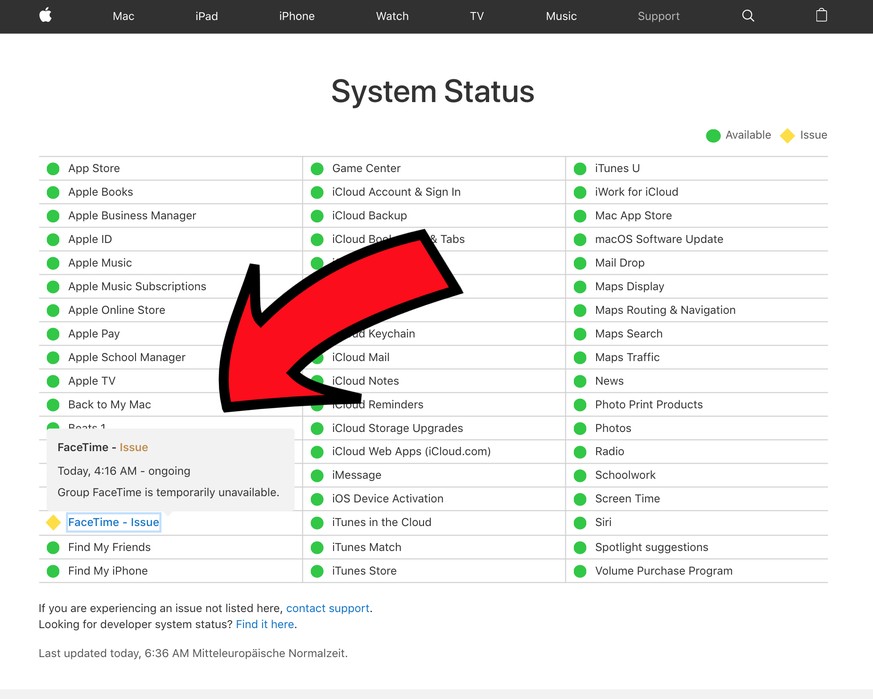Click the 'Maps Traffic' service name
The image size is (873, 699).
click(627, 357)
